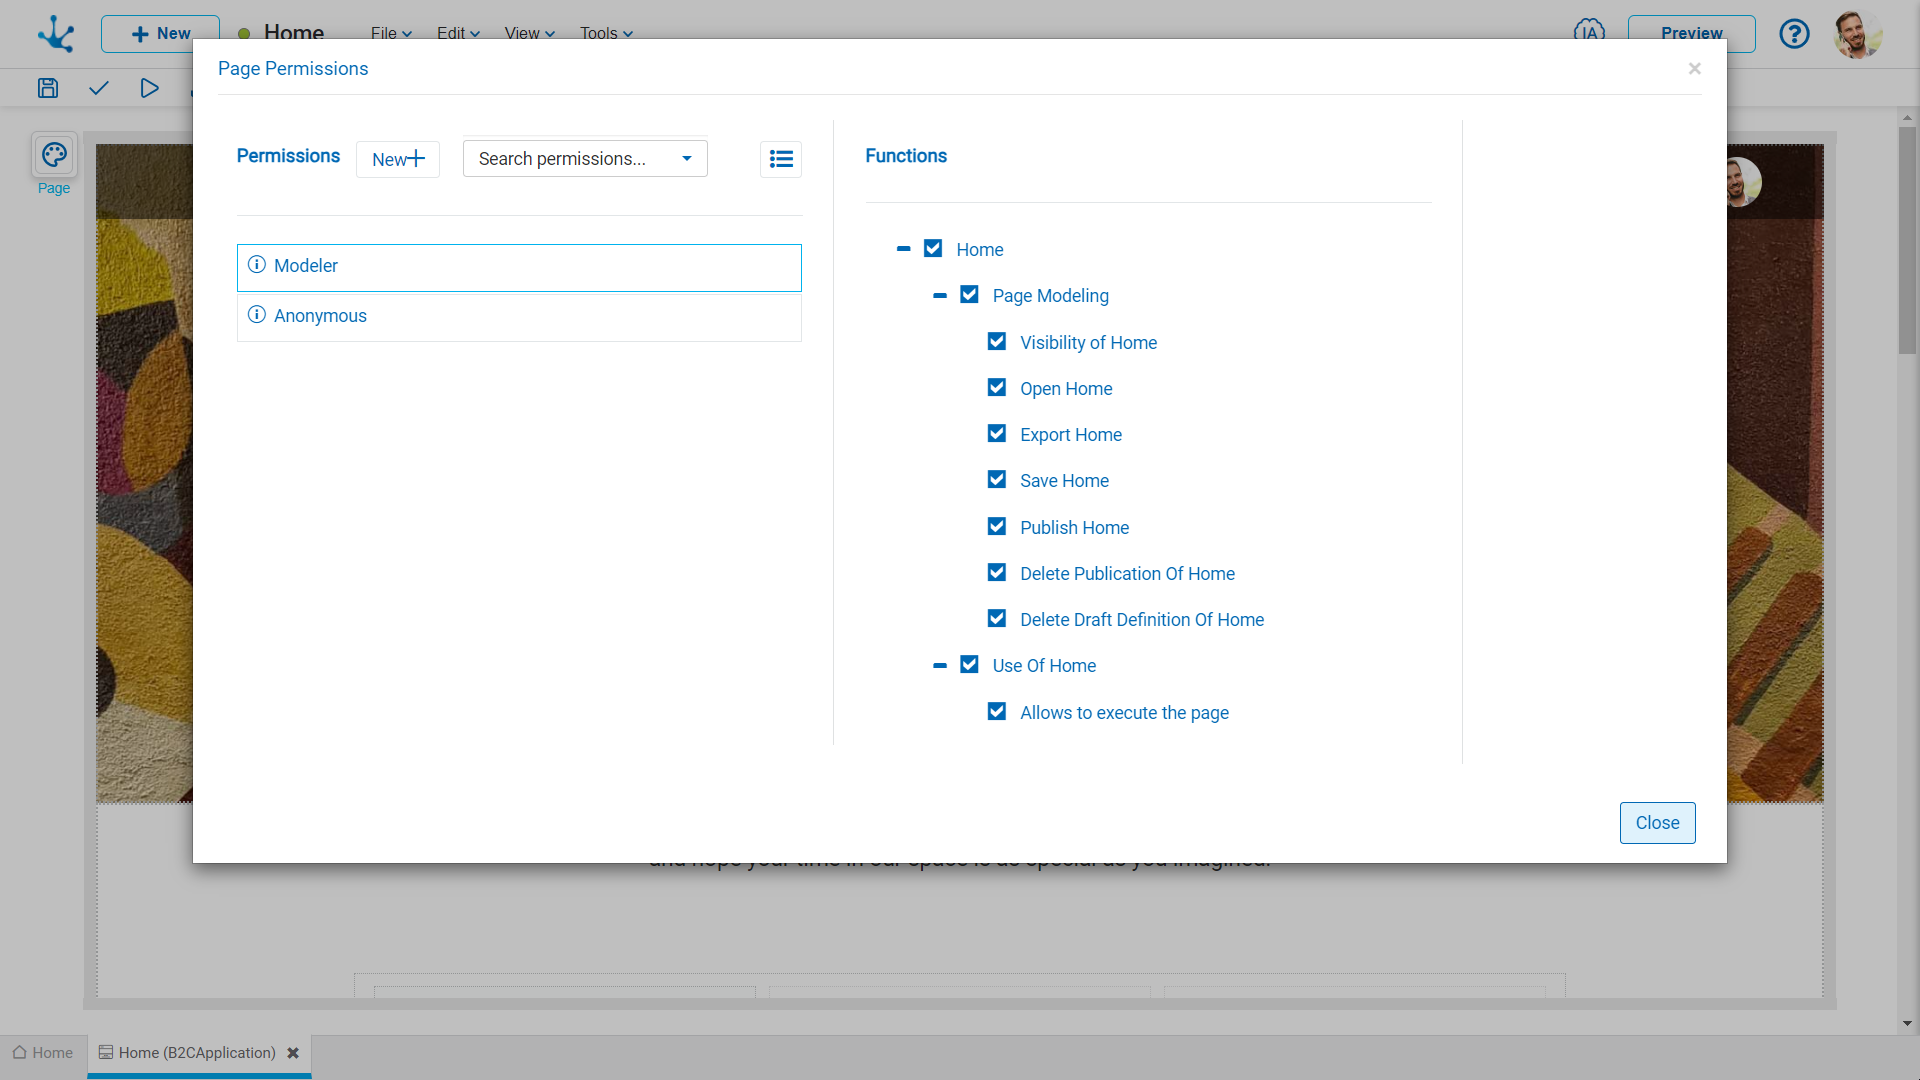Click the Page icon in the left sidebar
1920x1080 pixels.
54,156
